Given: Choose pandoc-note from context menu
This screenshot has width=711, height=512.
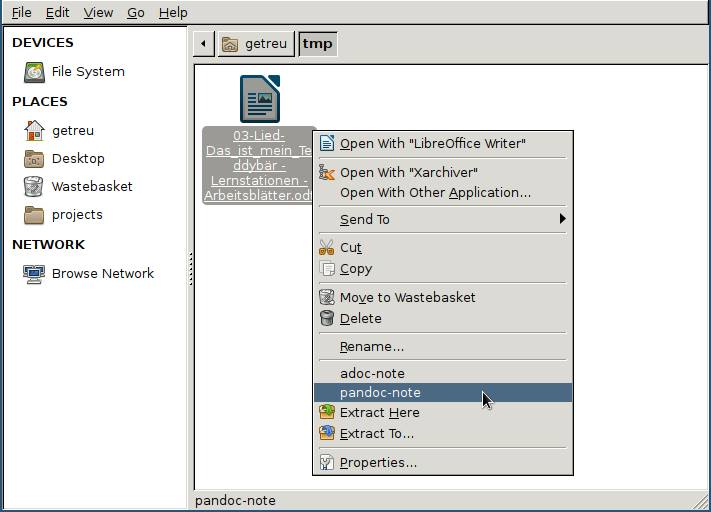Looking at the screenshot, I should (380, 393).
